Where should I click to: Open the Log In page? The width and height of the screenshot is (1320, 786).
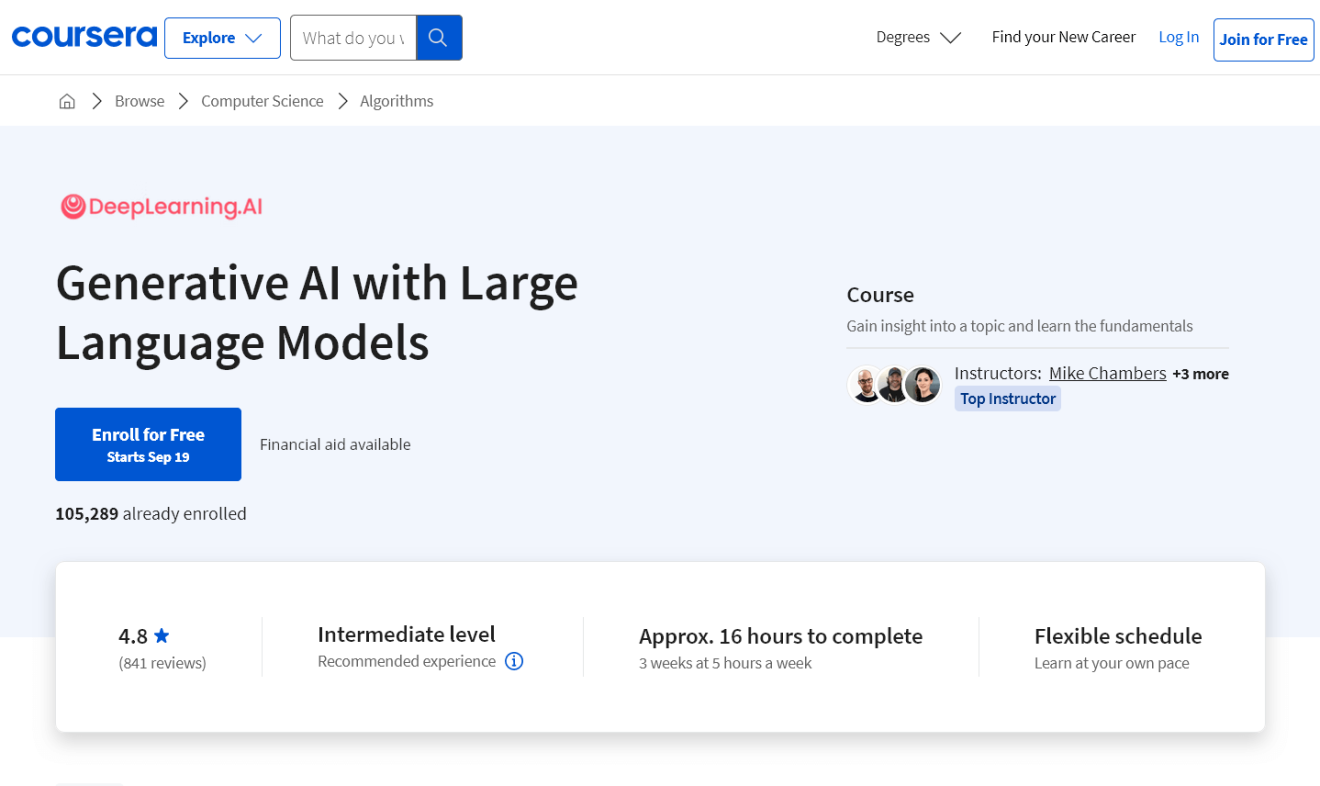point(1178,36)
